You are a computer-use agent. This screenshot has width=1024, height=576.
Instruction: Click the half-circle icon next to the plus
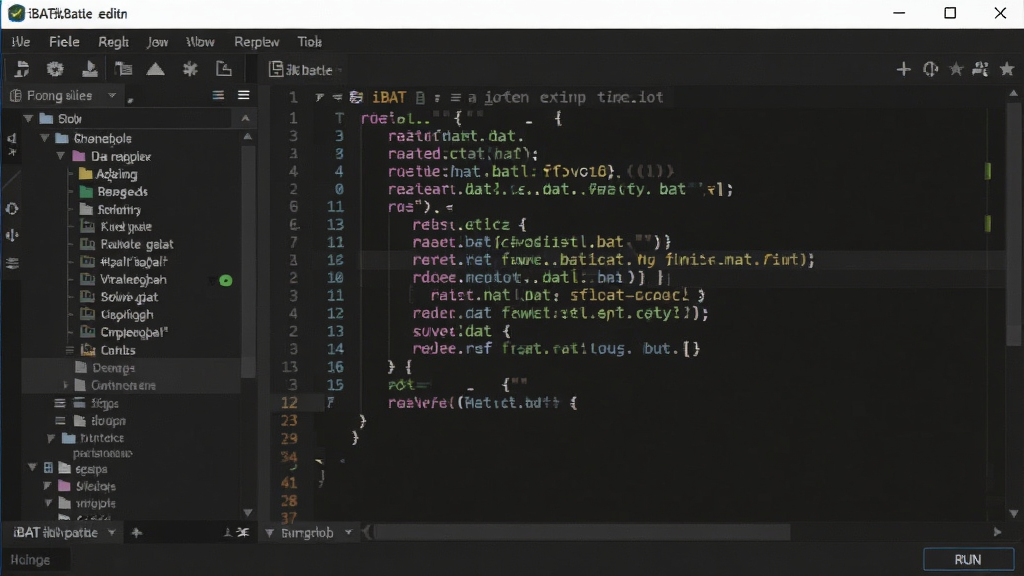(x=930, y=69)
